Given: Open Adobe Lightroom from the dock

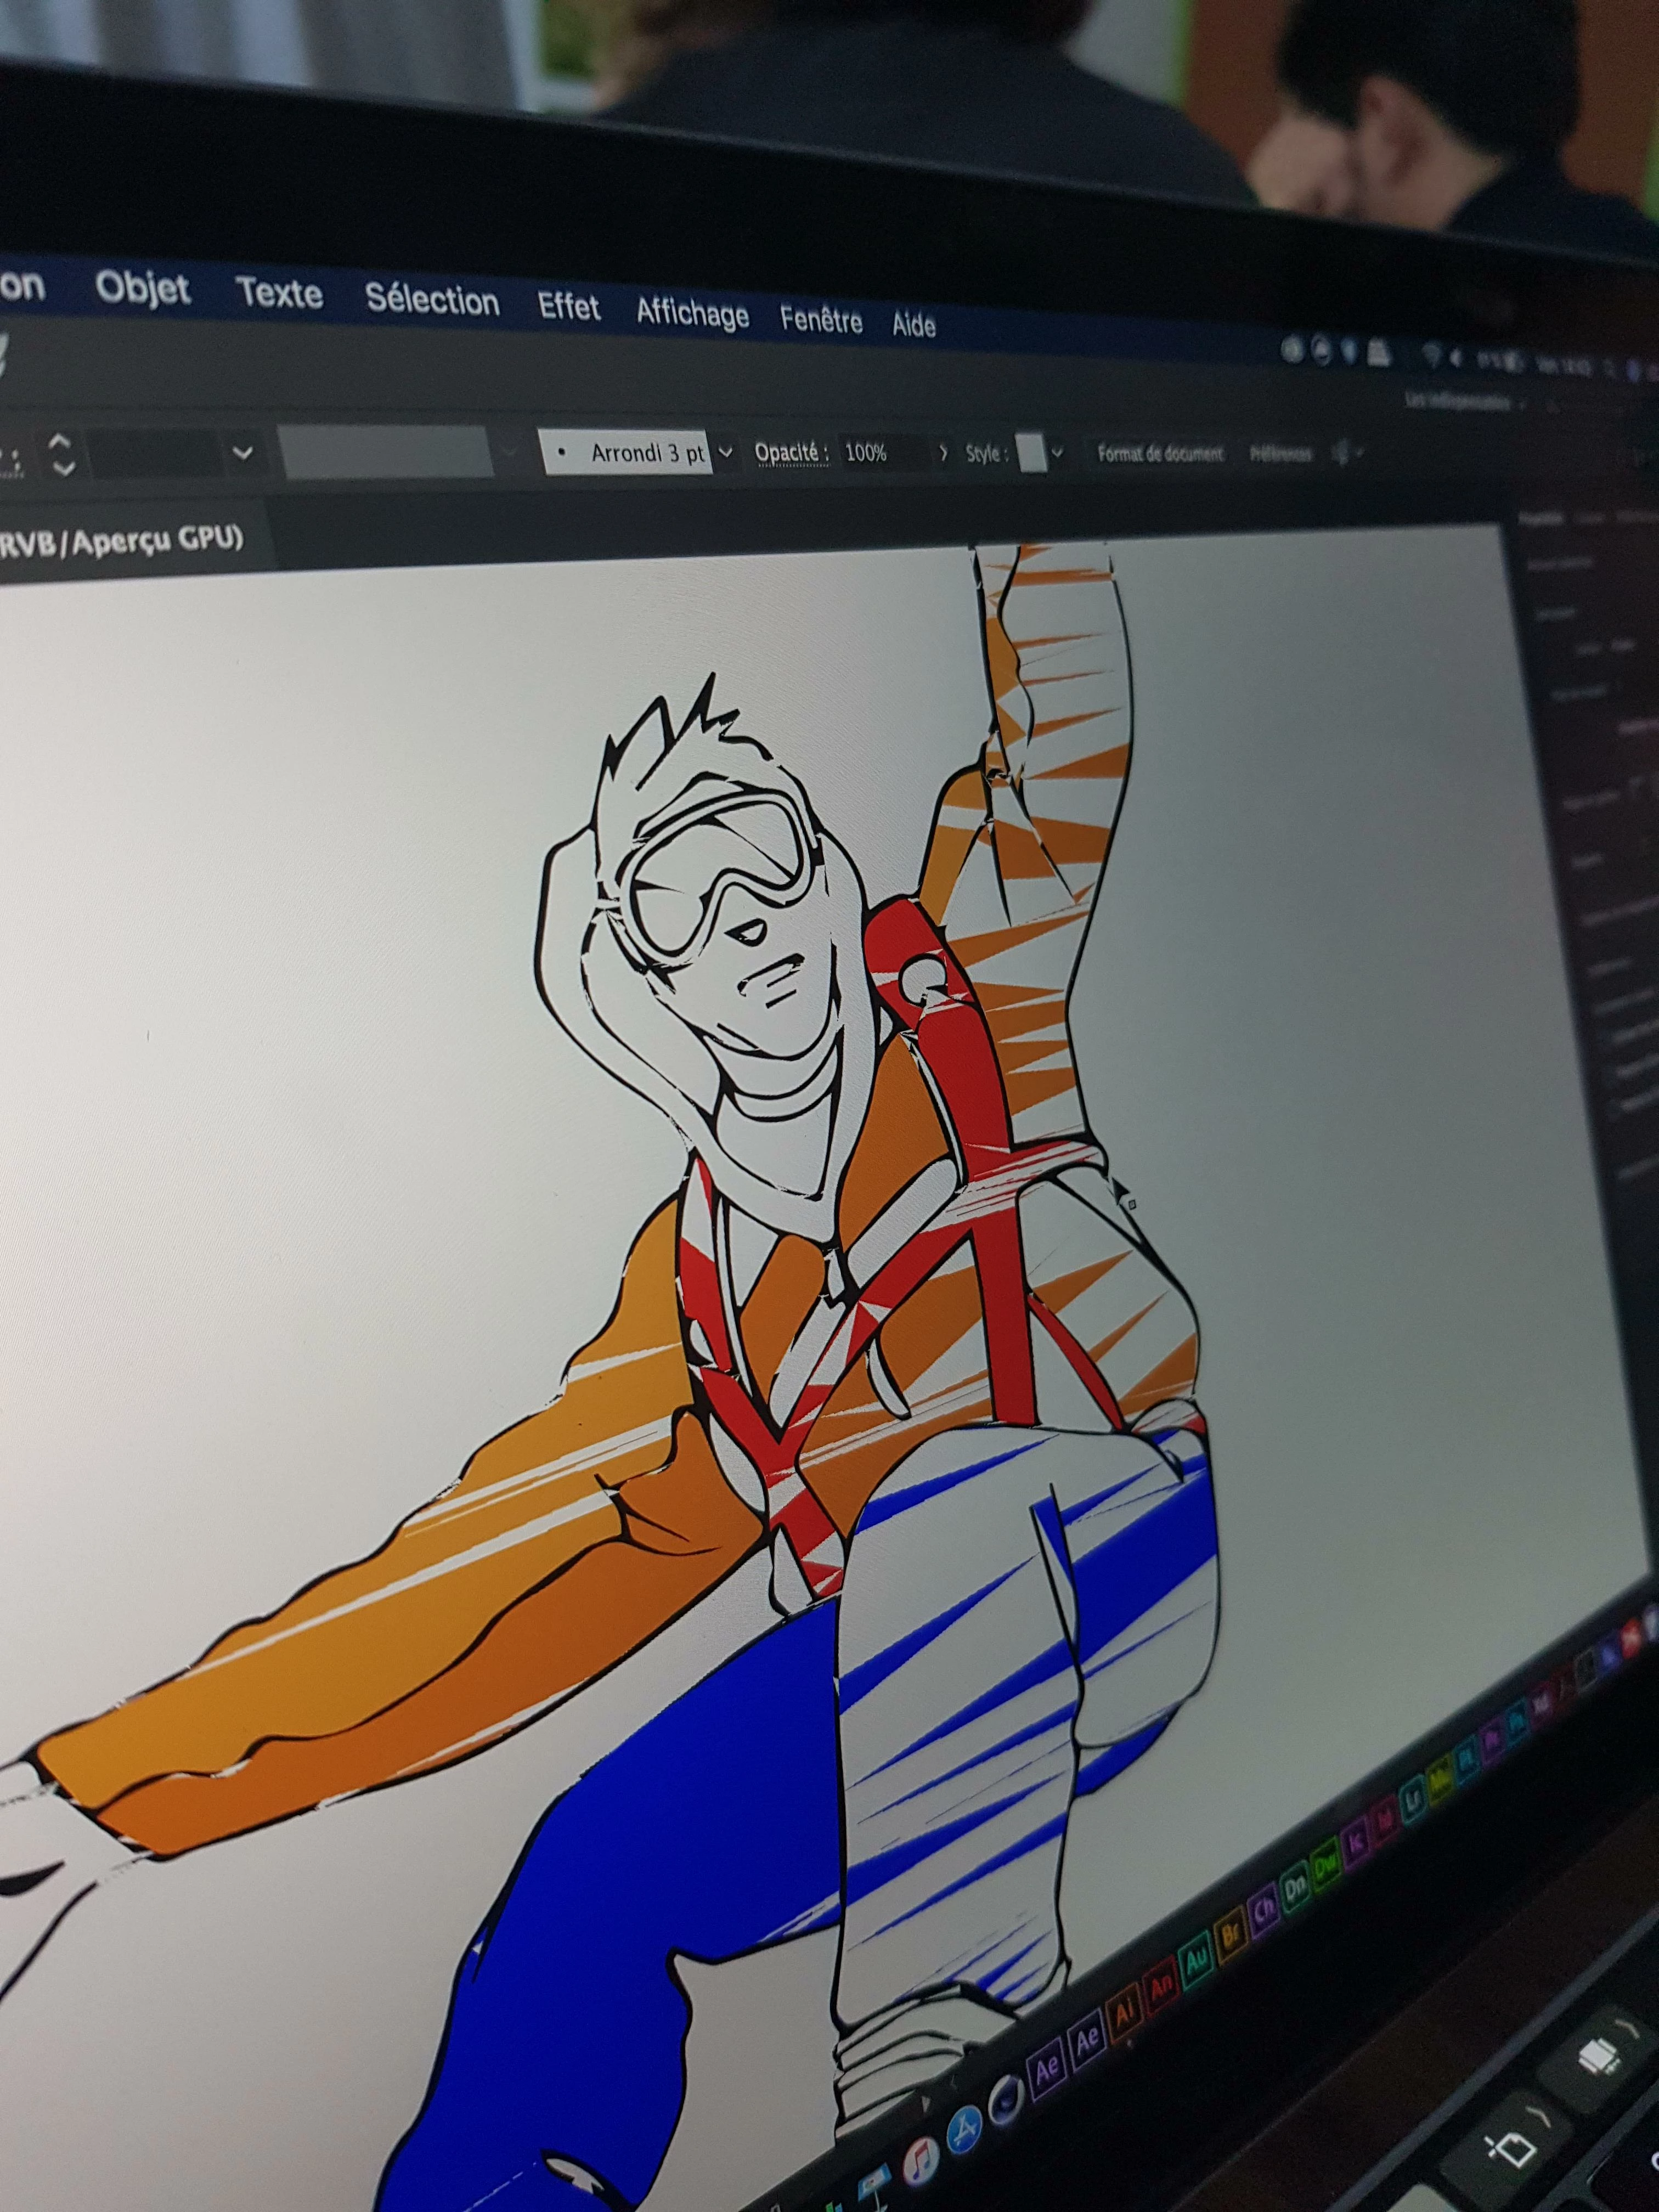Looking at the screenshot, I should (x=1413, y=1799).
